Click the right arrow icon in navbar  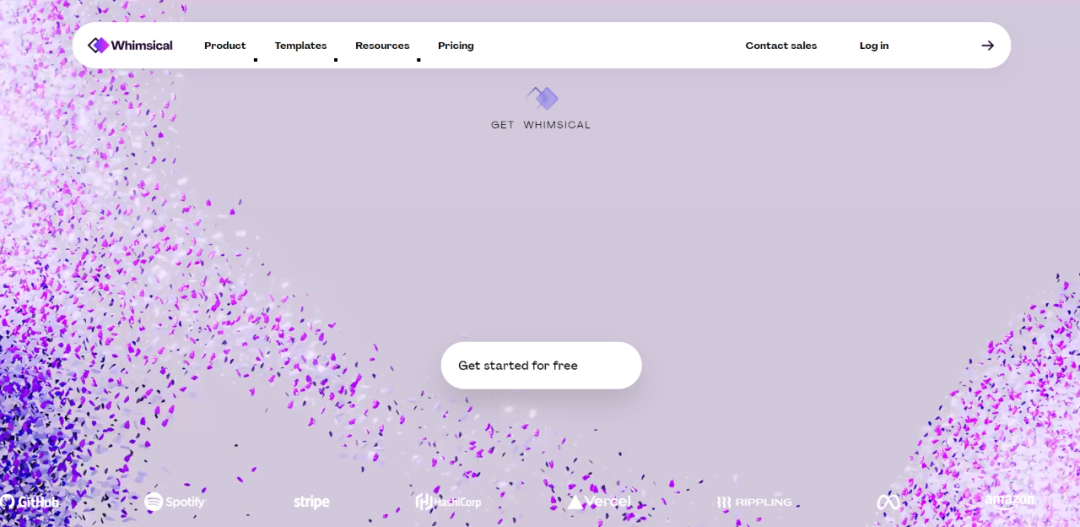987,45
